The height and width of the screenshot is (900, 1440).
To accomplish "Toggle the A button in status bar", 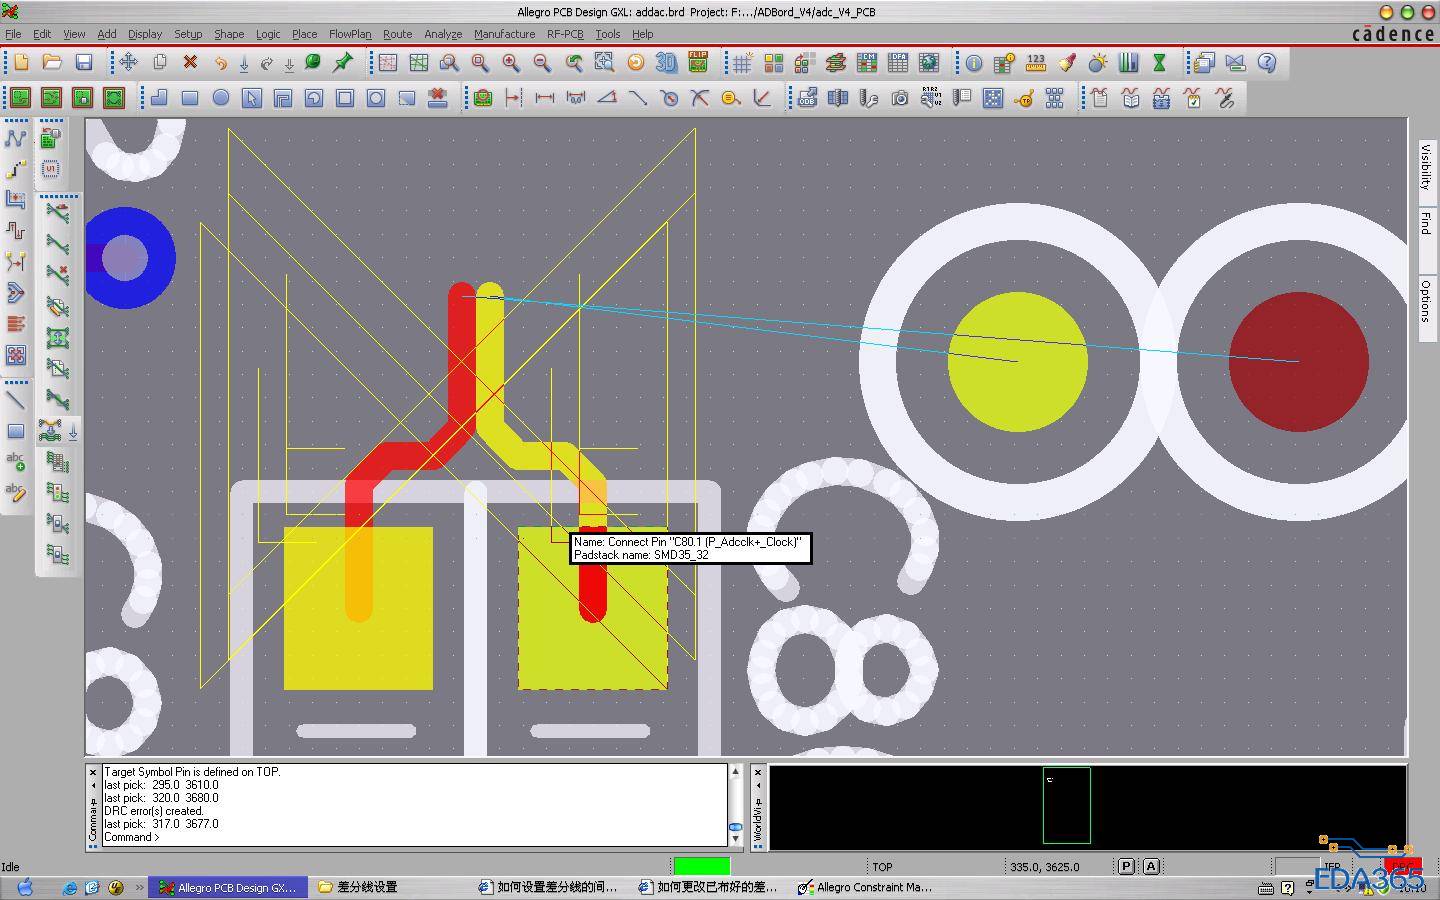I will click(x=1151, y=867).
